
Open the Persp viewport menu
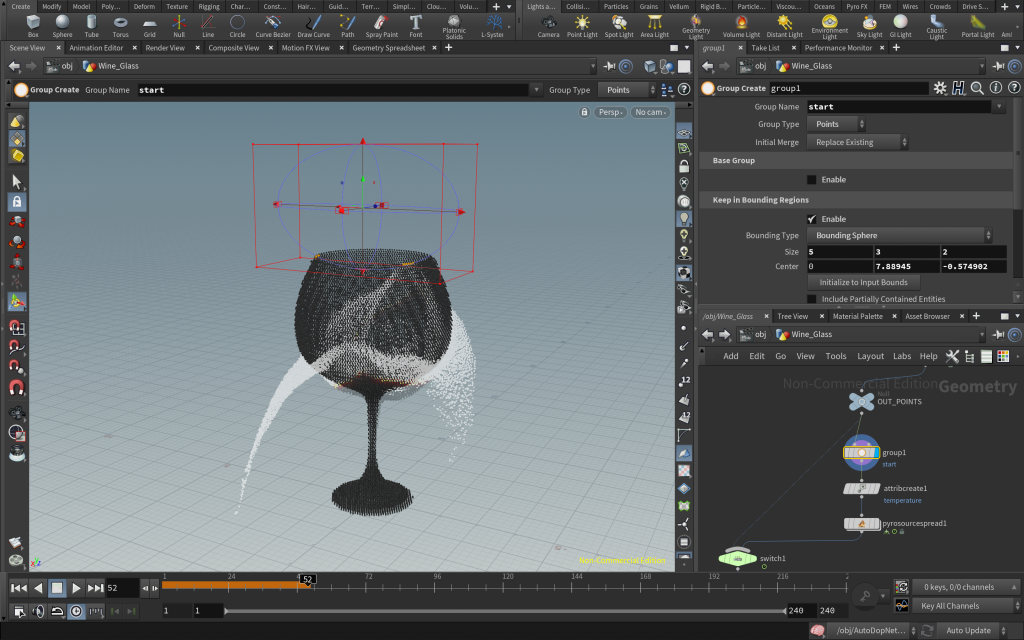point(611,112)
